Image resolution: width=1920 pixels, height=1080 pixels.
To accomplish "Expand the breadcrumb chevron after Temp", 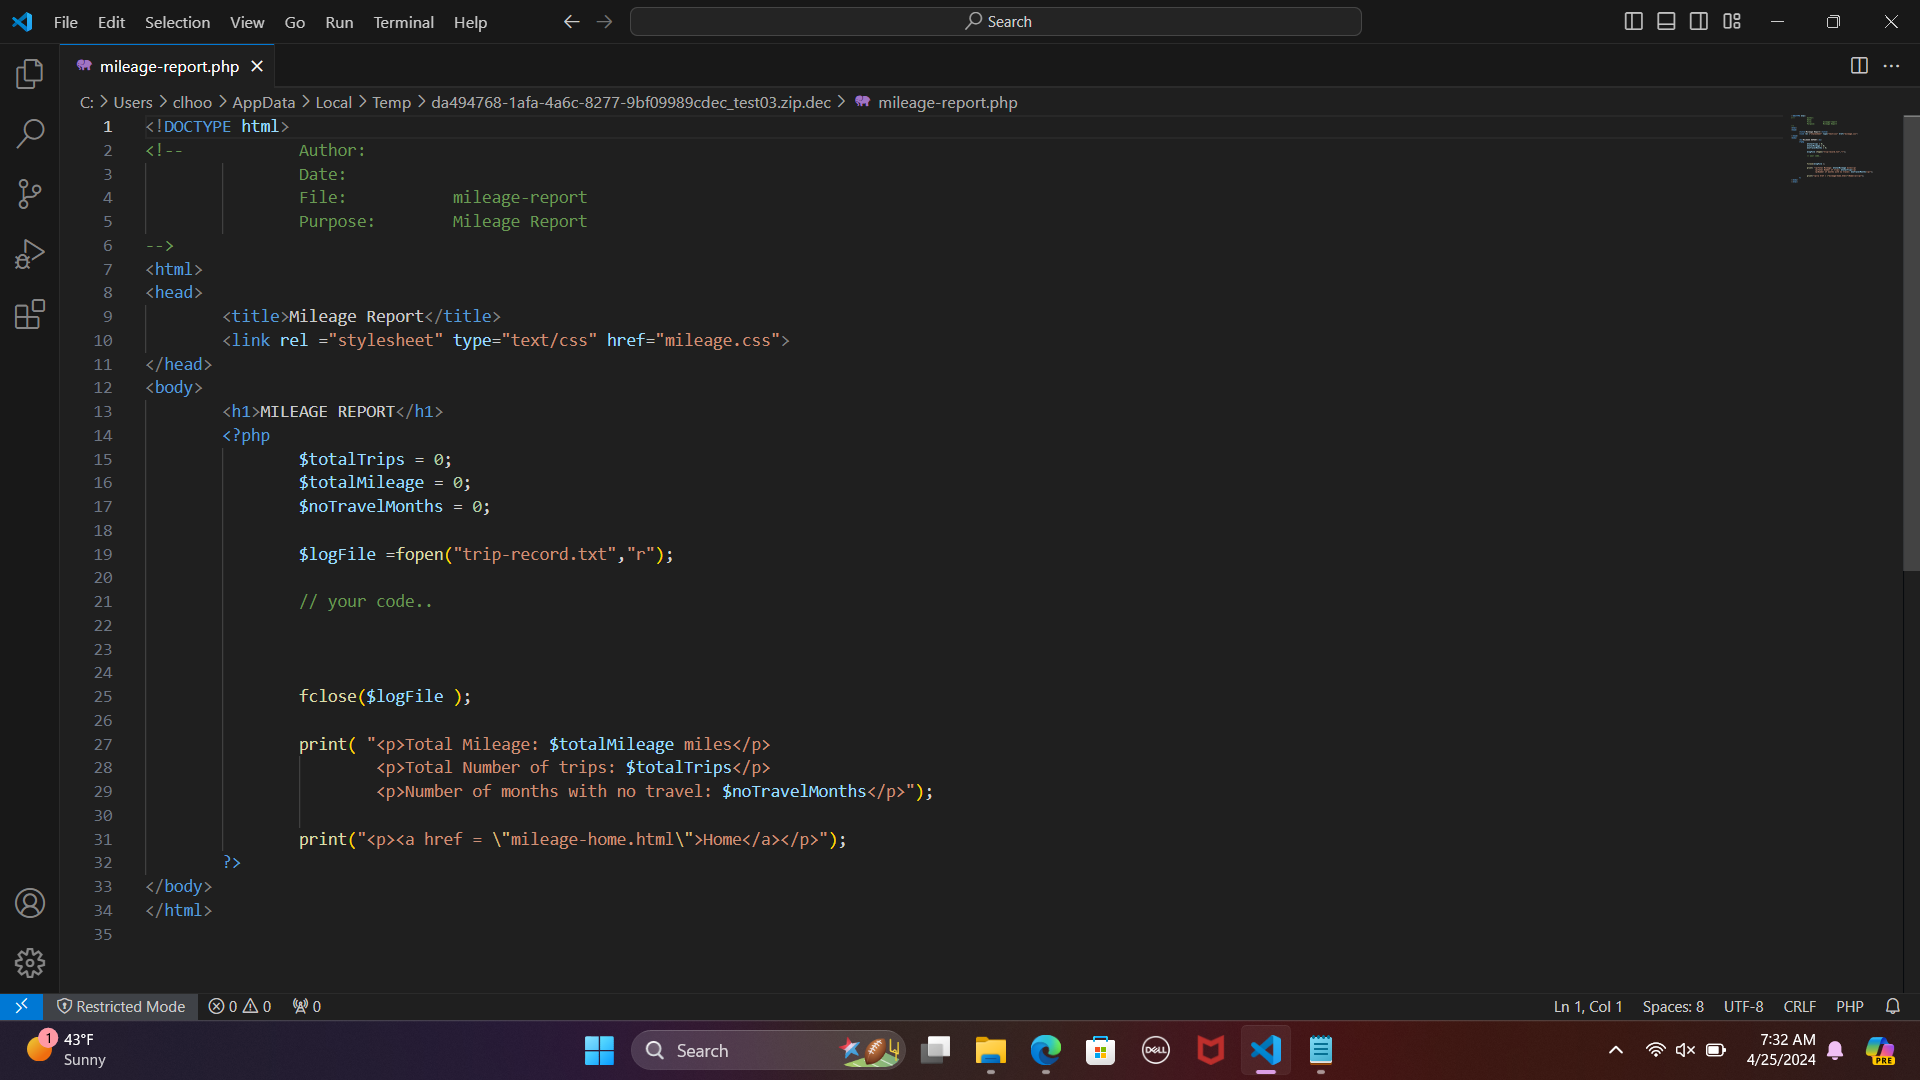I will click(x=420, y=101).
